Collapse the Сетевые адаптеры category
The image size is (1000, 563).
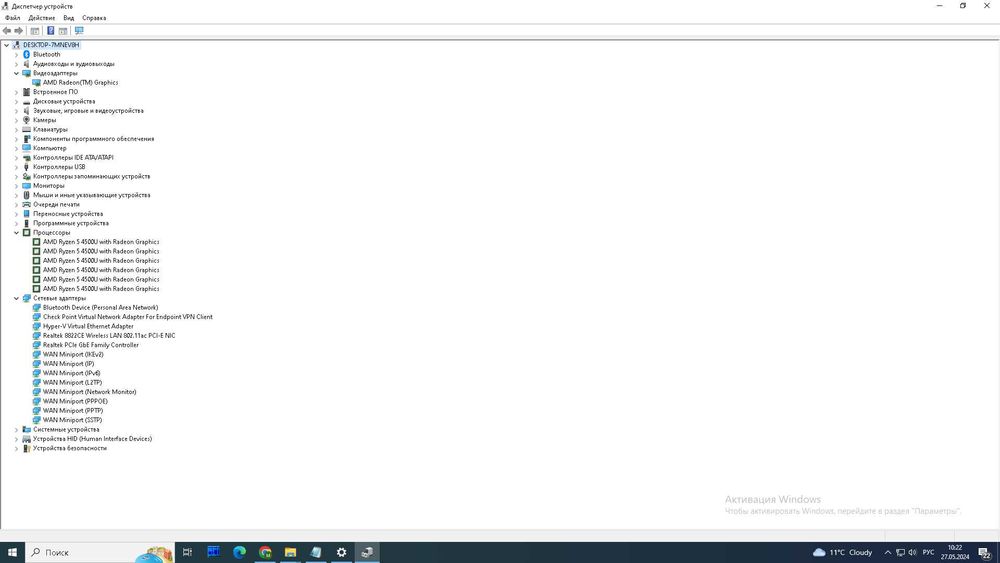click(x=17, y=298)
